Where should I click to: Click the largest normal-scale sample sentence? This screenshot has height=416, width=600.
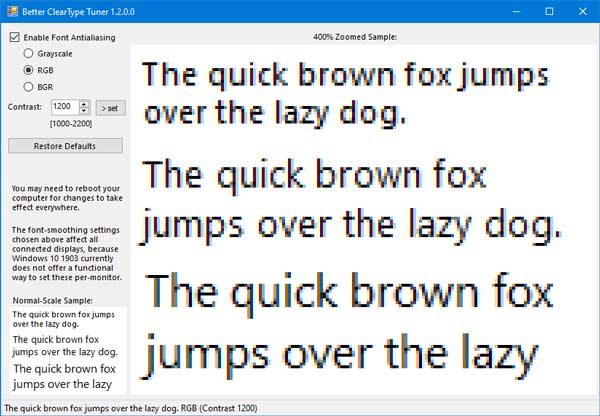point(64,376)
